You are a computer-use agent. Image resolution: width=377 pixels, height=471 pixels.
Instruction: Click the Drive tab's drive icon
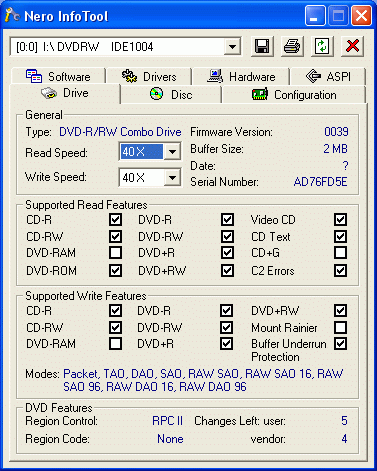point(49,93)
